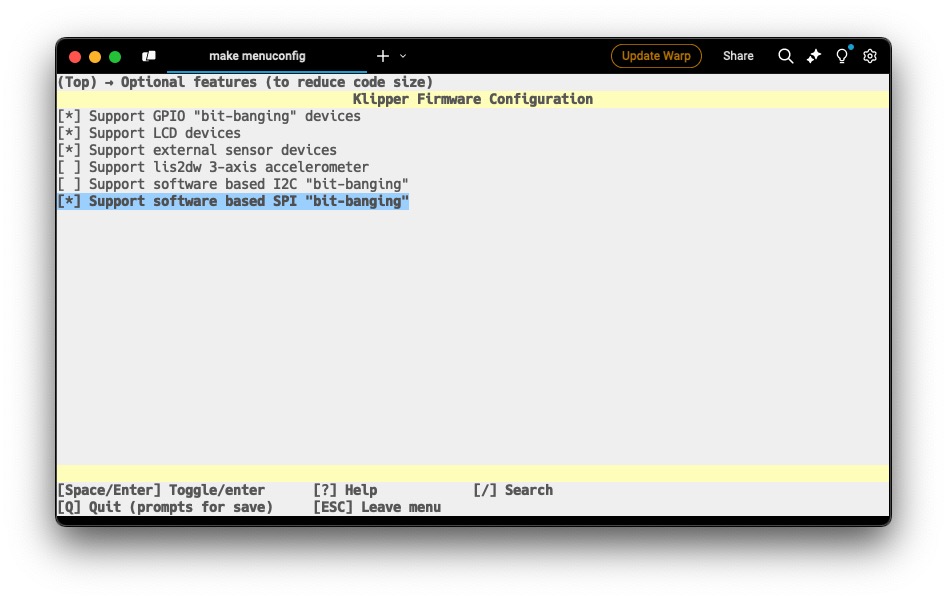Click the Update Warp button
947x600 pixels.
pyautogui.click(x=656, y=56)
